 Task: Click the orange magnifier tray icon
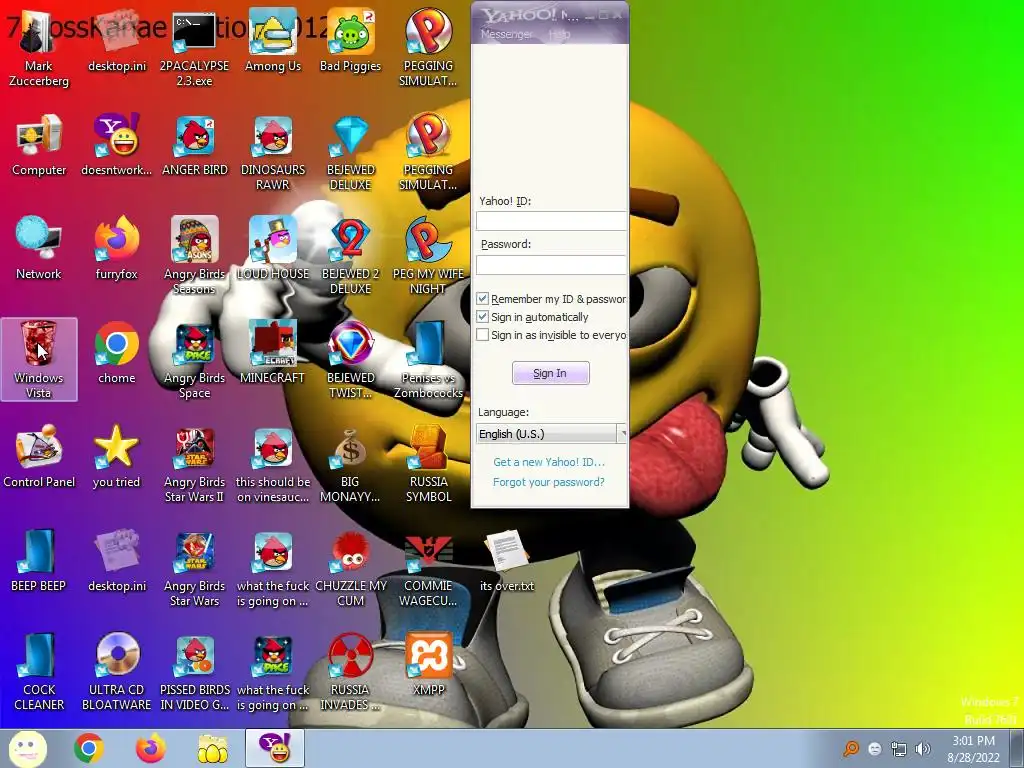851,749
